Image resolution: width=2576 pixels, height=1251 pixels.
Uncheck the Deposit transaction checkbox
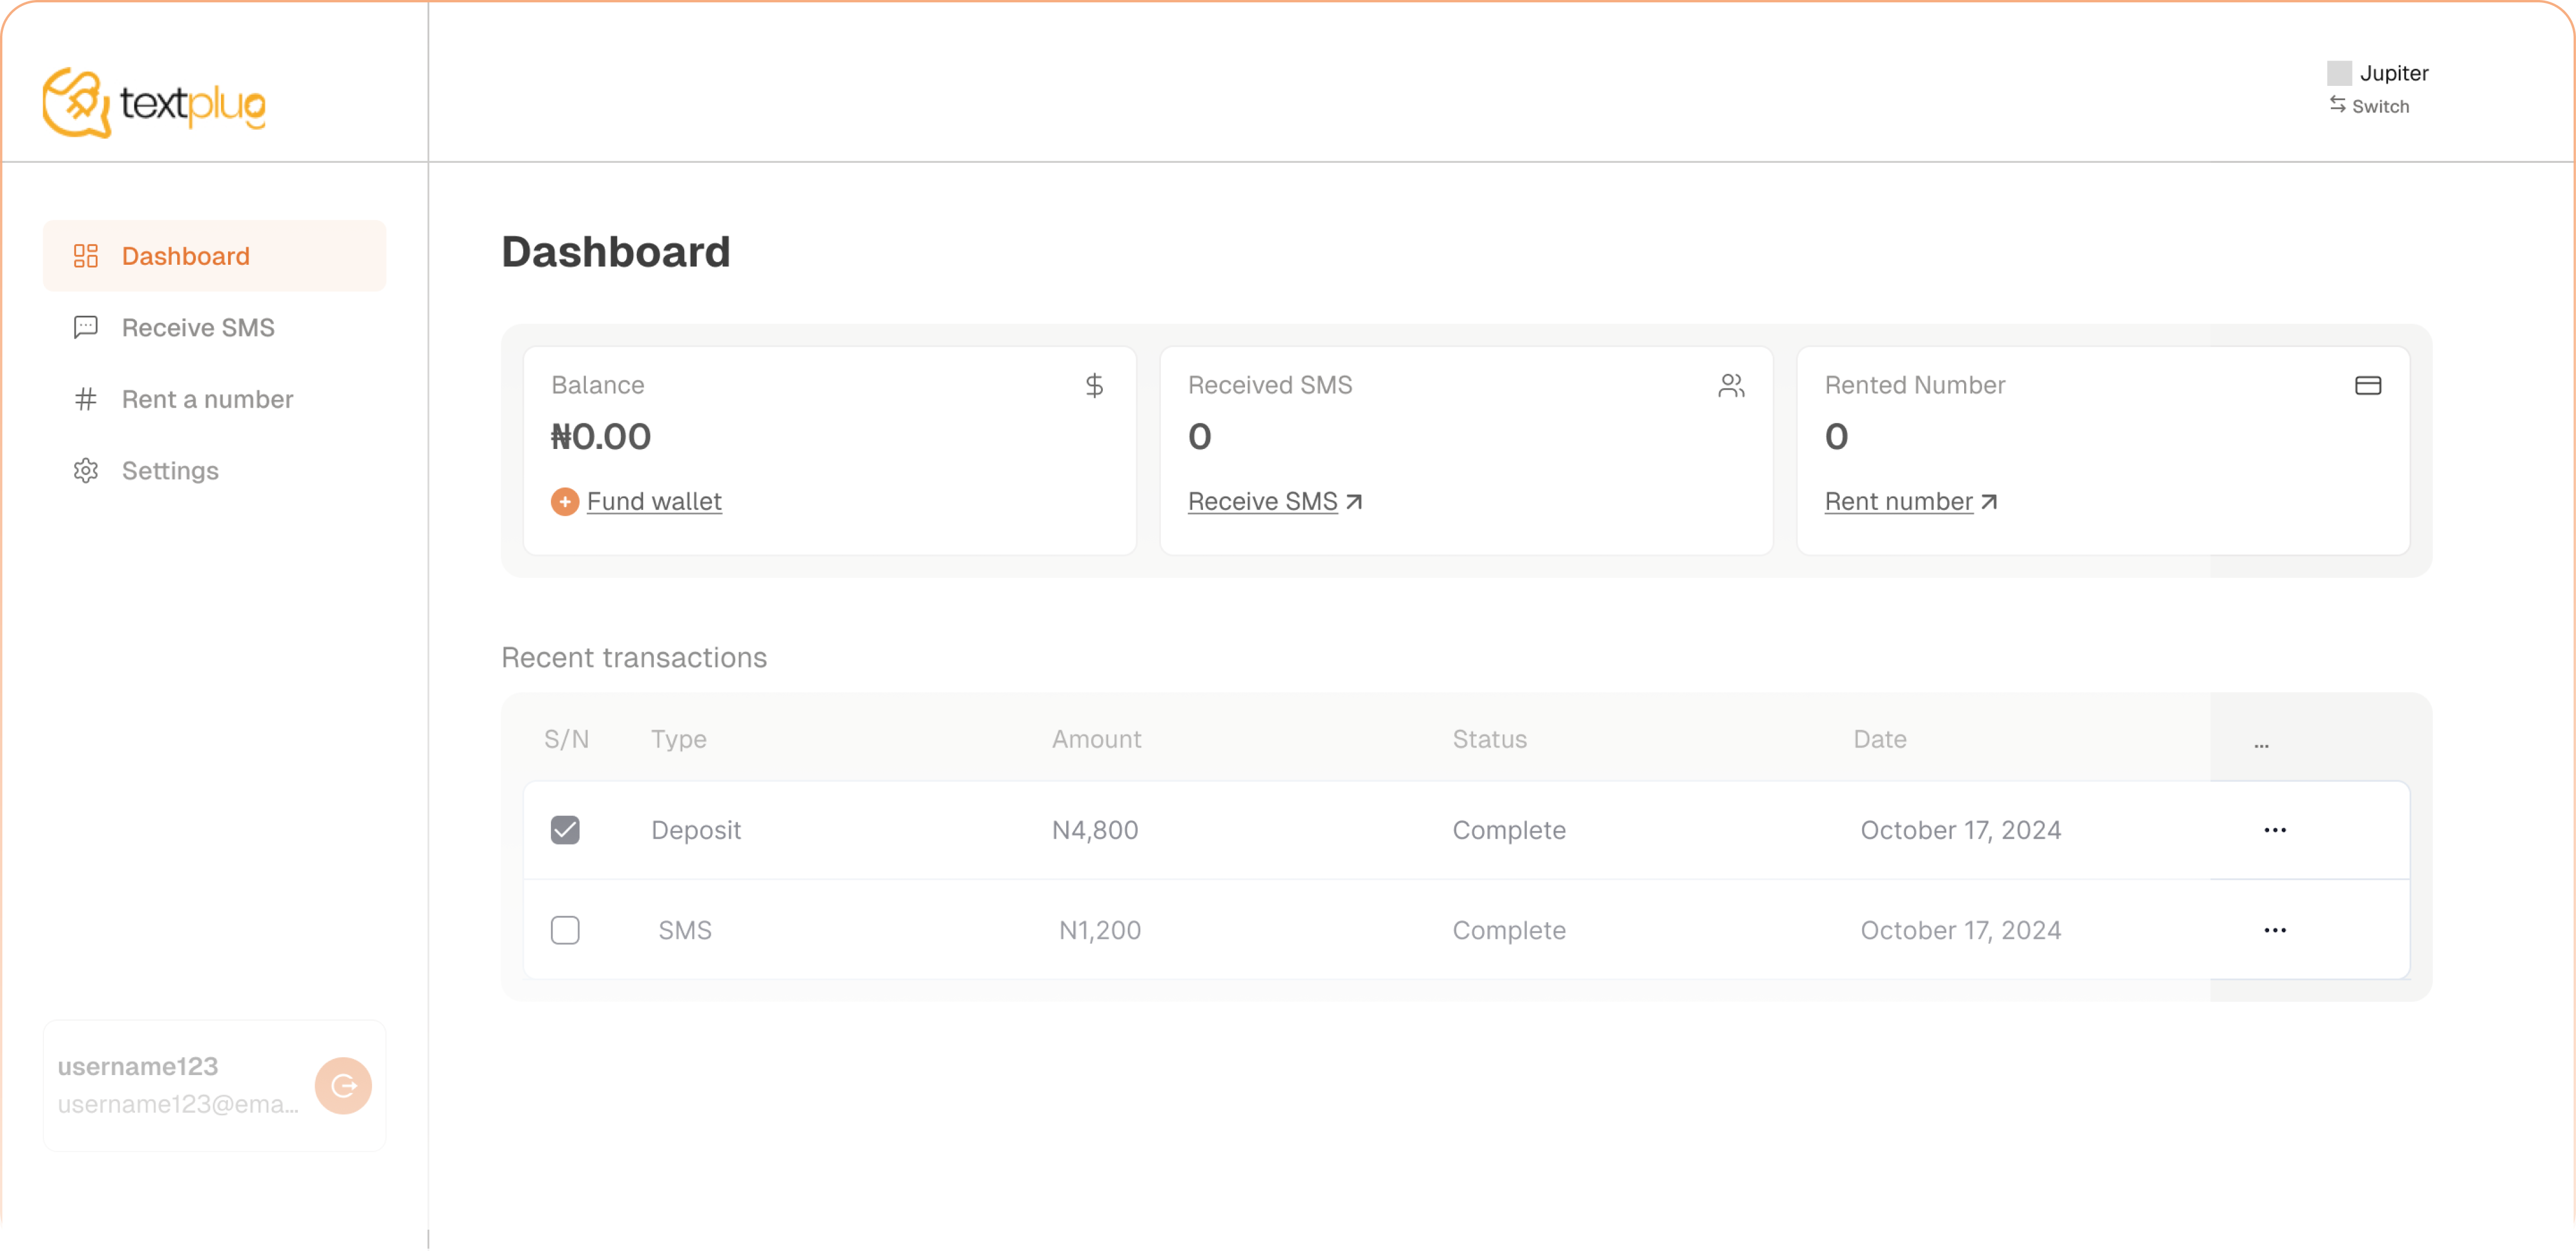[565, 830]
